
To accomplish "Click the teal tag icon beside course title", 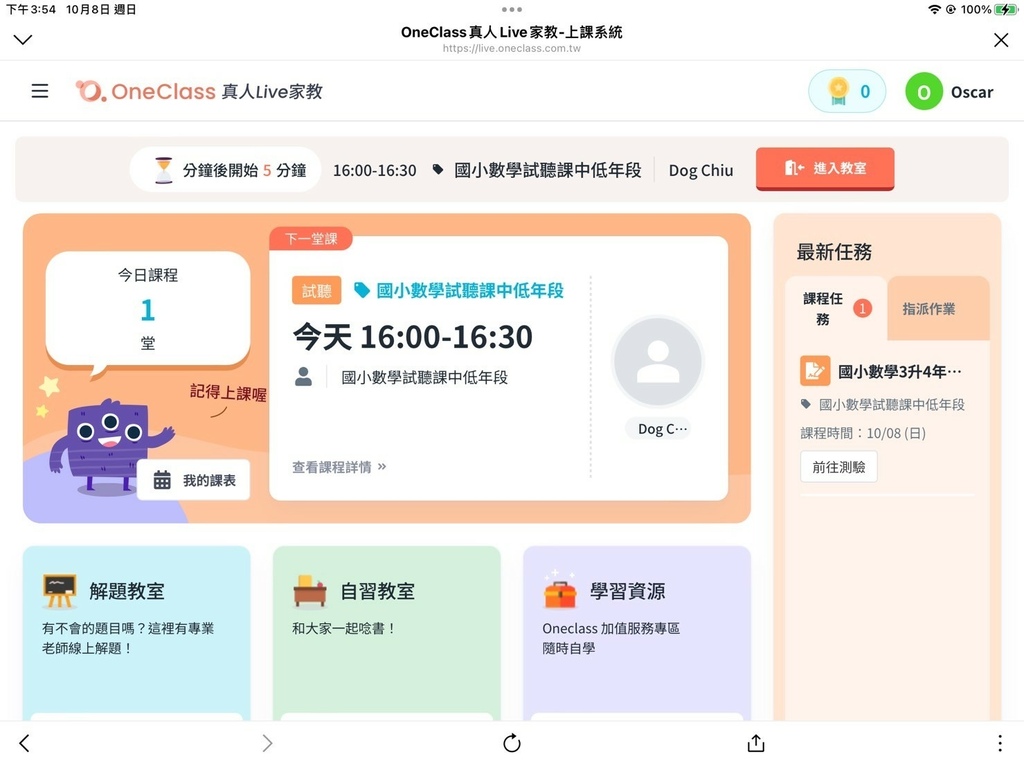I will (362, 290).
